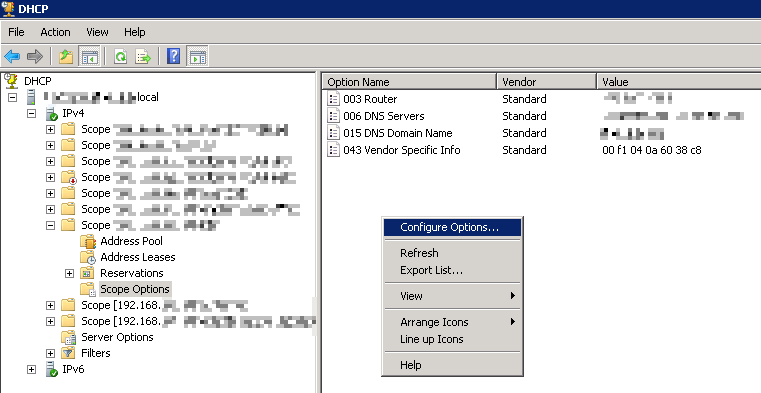The width and height of the screenshot is (761, 393).
Task: Open the Help menu in the menu bar
Action: (x=134, y=32)
